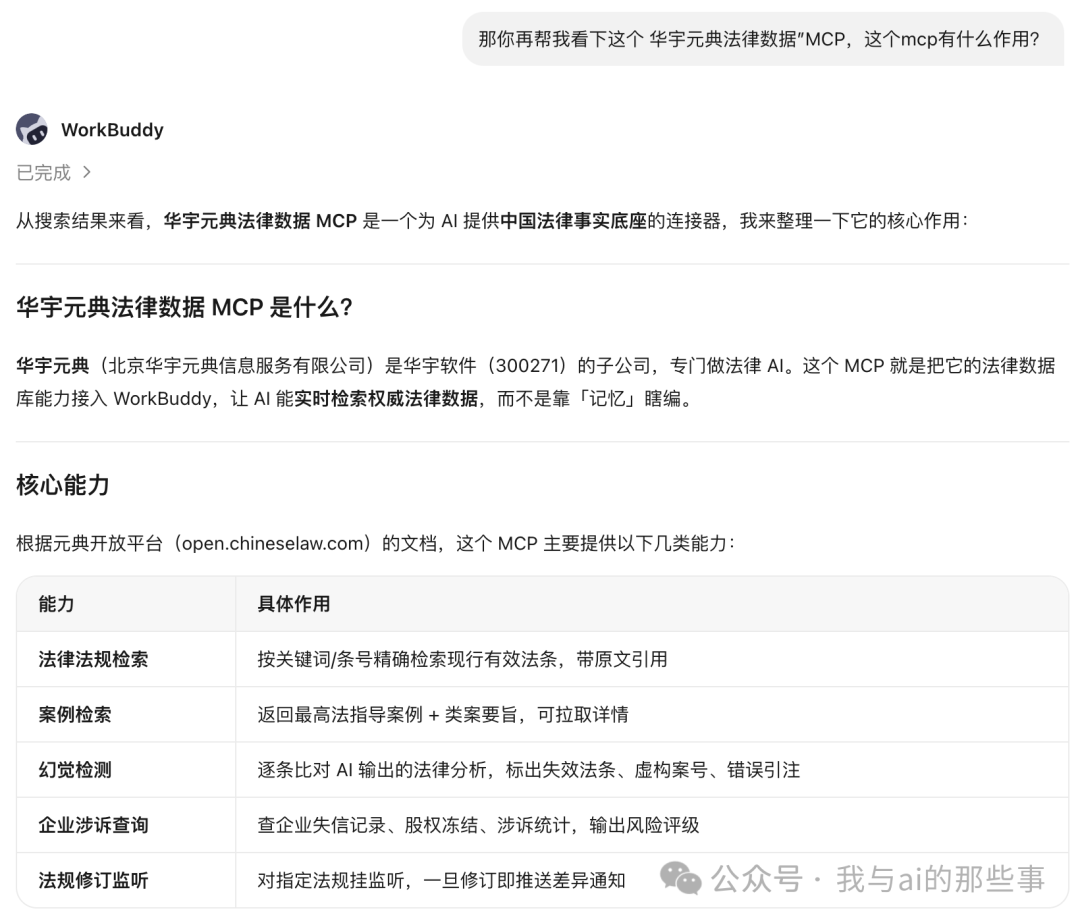The height and width of the screenshot is (923, 1080).
Task: Click the bold 华宇元典 company name in the paragraph
Action: tap(52, 365)
